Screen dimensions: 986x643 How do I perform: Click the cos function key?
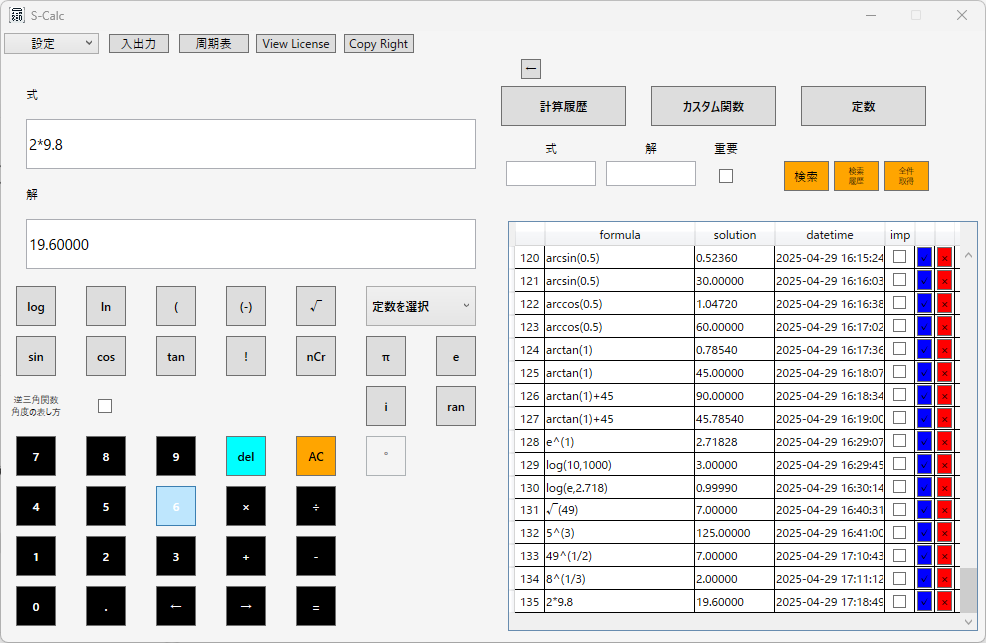tap(106, 356)
